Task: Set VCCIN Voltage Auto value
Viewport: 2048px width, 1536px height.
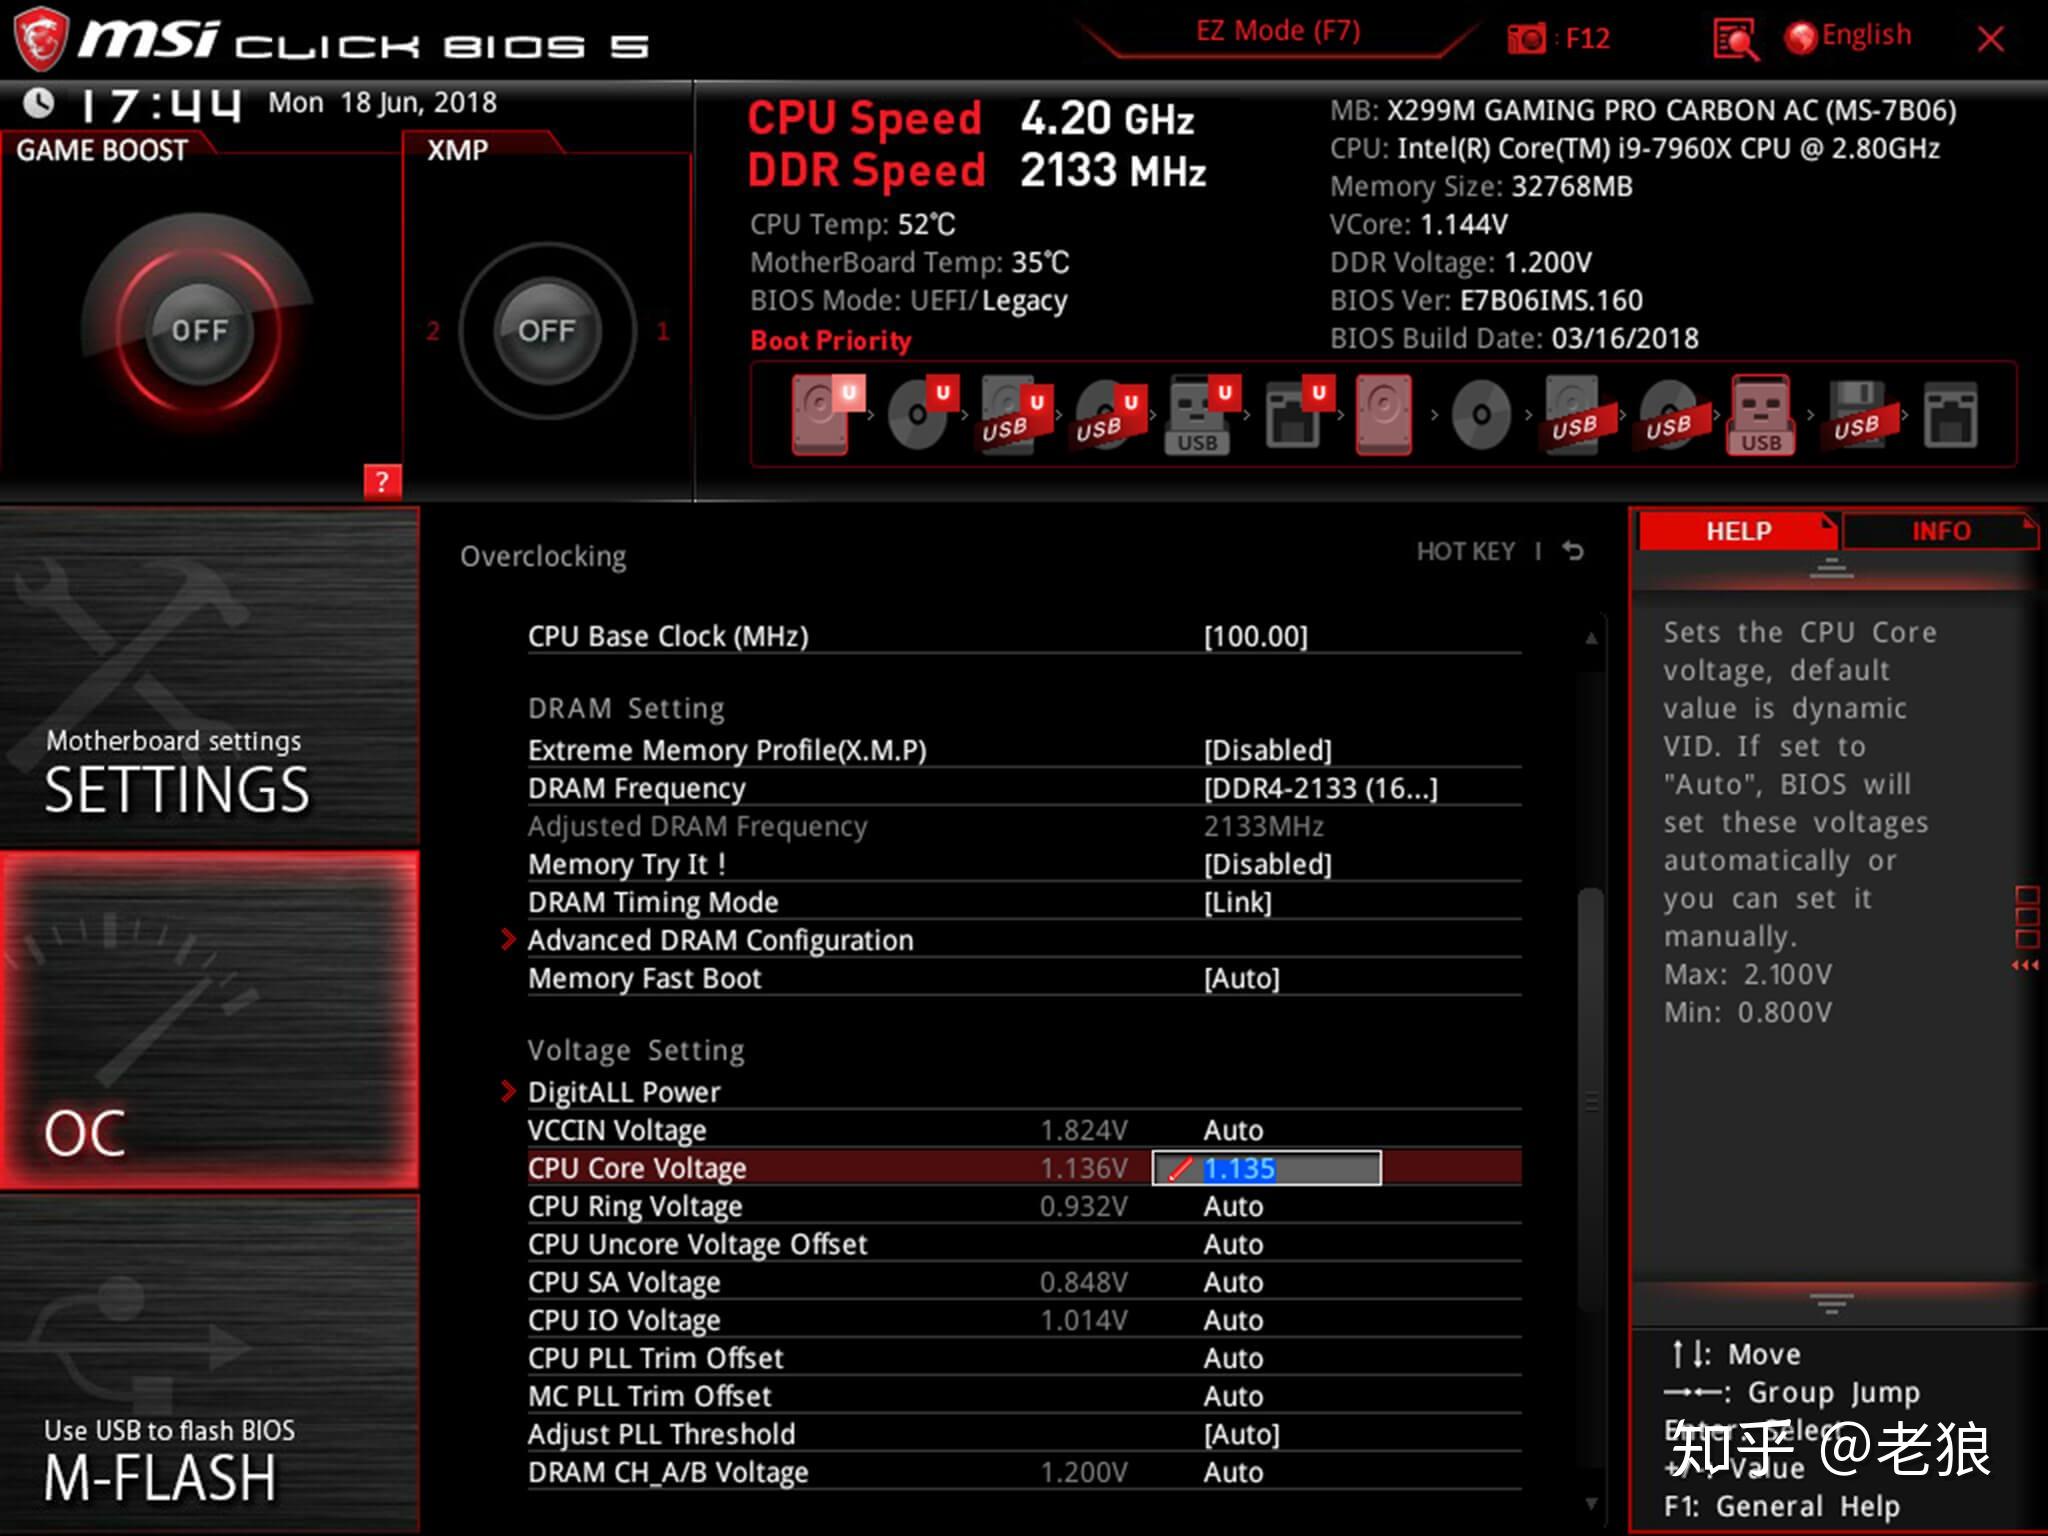Action: click(x=1233, y=1130)
